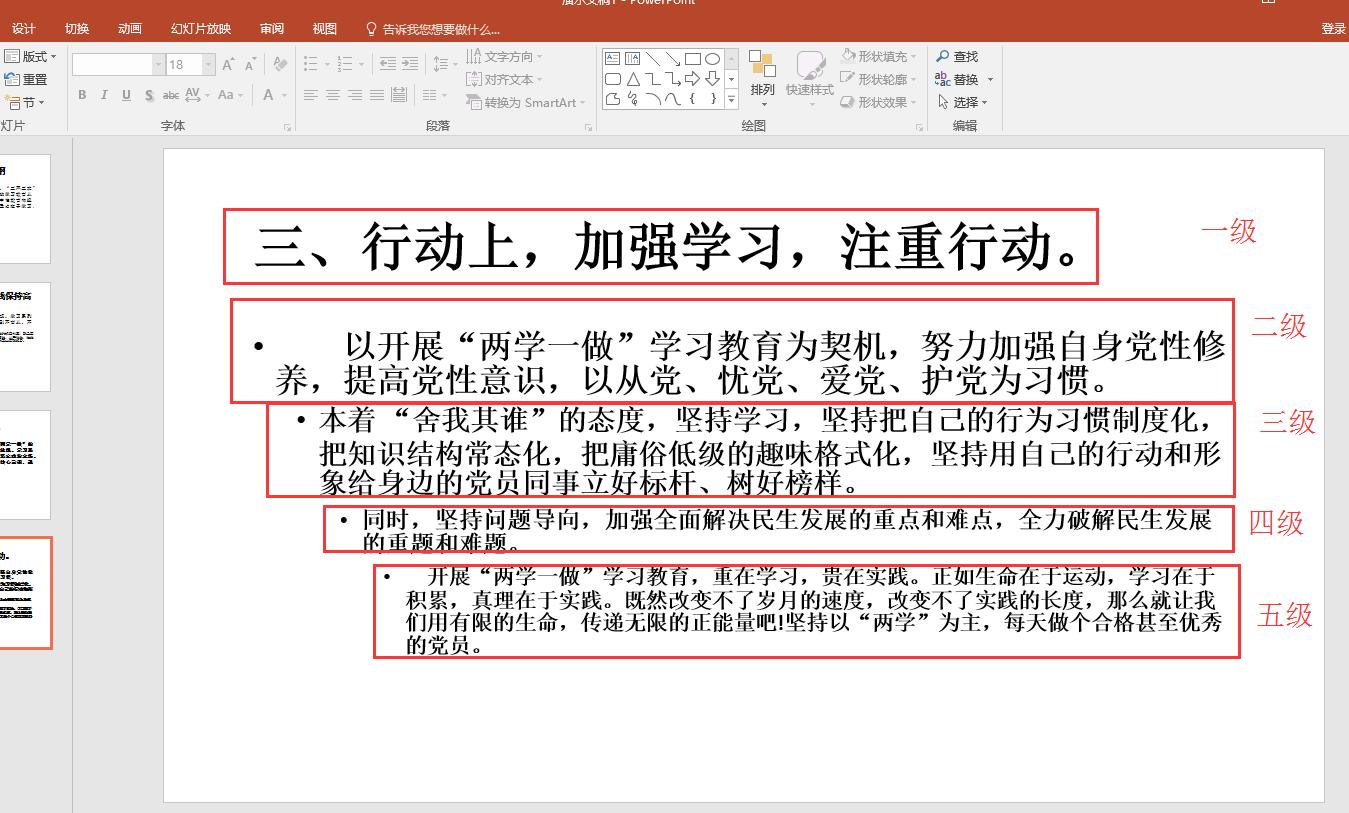1349x813 pixels.
Task: Switch to the 审阅 ribbon tab
Action: click(x=269, y=28)
